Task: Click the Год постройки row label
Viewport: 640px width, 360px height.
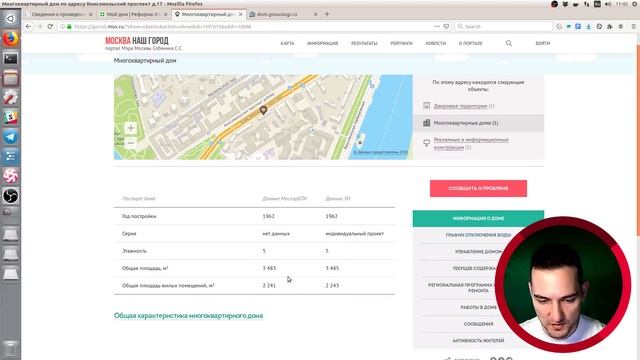Action: [139, 216]
